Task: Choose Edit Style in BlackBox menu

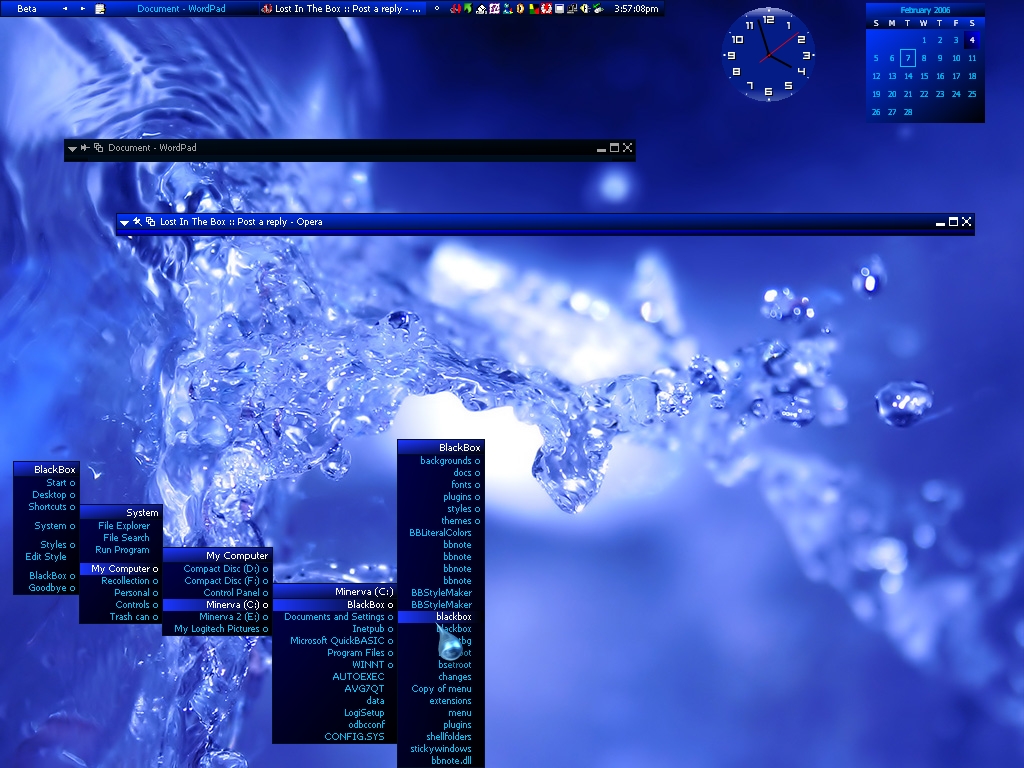Action: pos(46,557)
